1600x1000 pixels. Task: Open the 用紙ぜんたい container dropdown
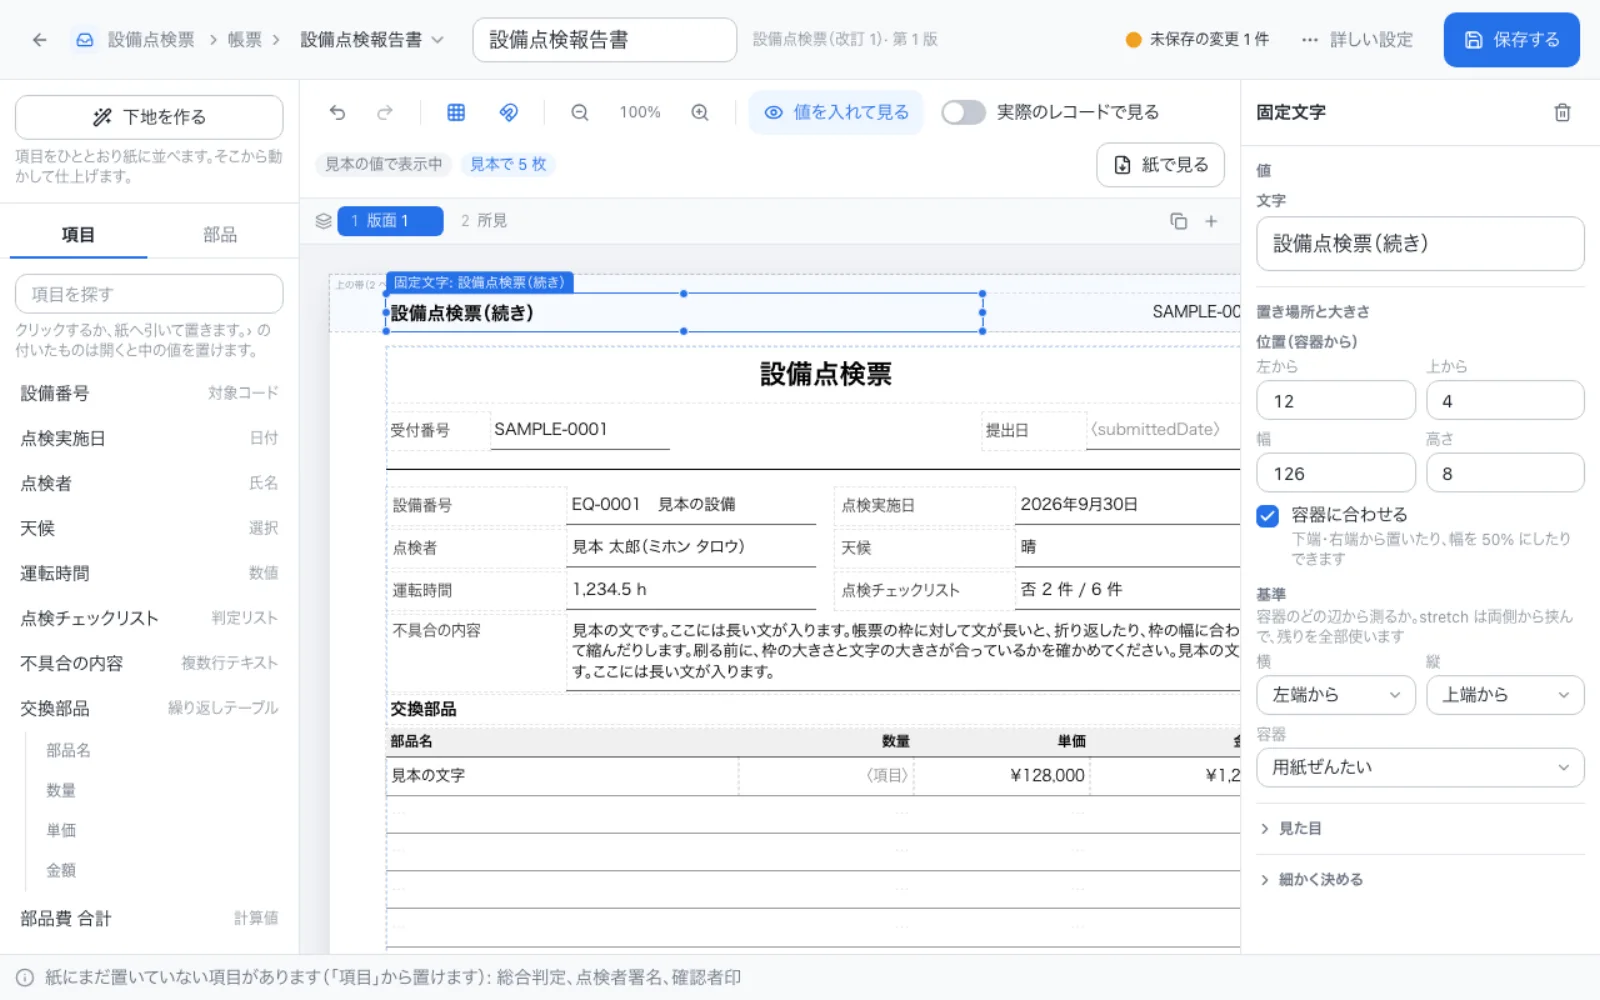click(x=1420, y=768)
